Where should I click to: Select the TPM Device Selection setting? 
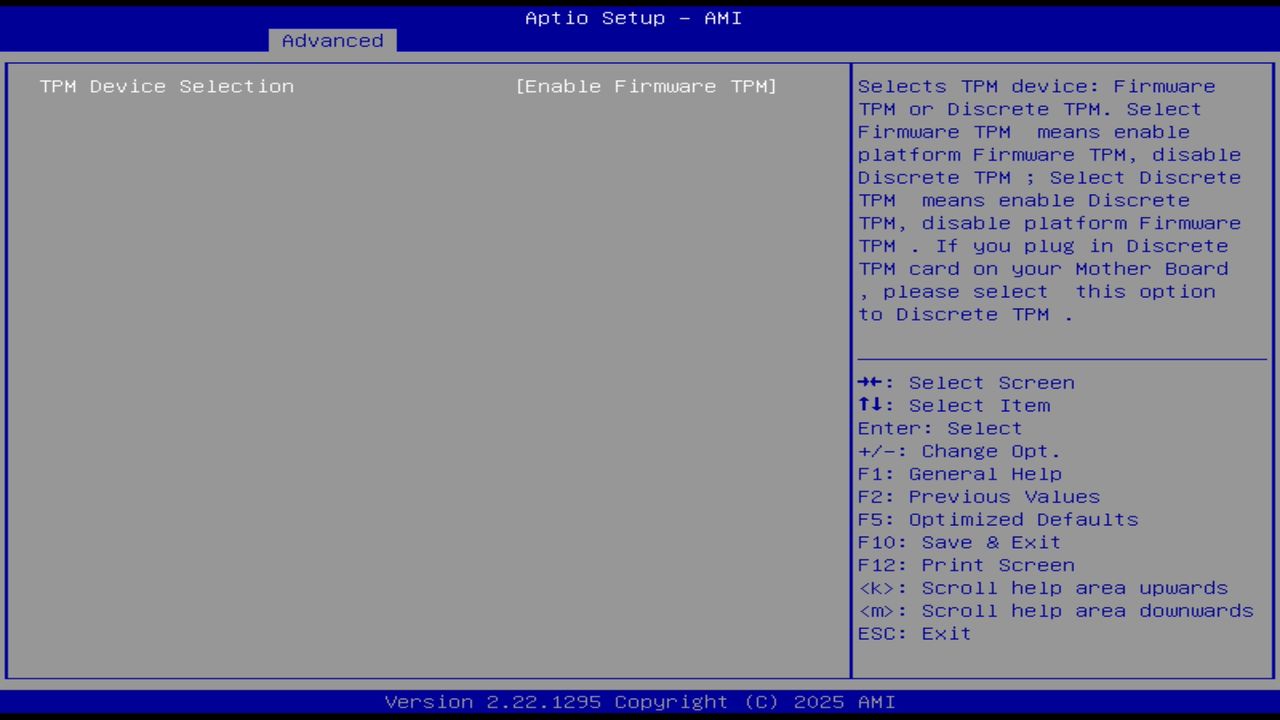pos(166,86)
